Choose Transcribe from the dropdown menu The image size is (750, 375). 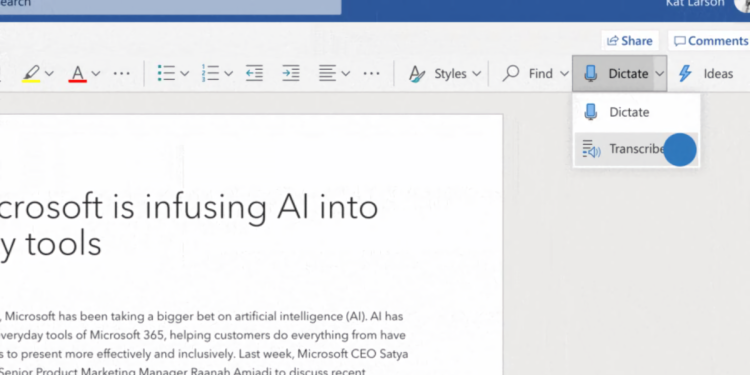[636, 149]
